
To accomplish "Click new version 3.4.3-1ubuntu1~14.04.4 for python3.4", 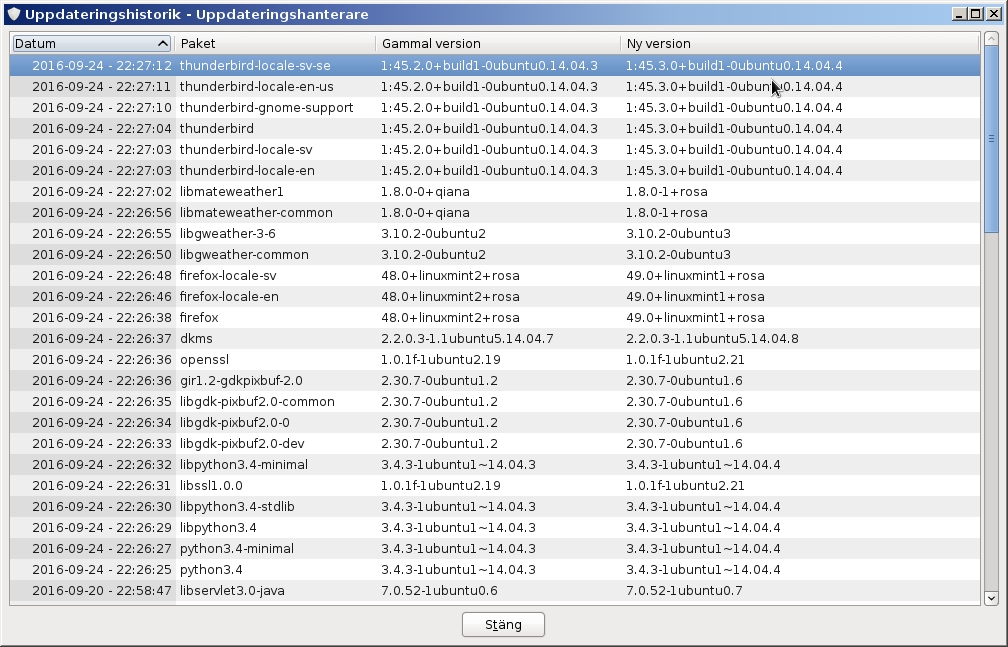I will (703, 570).
